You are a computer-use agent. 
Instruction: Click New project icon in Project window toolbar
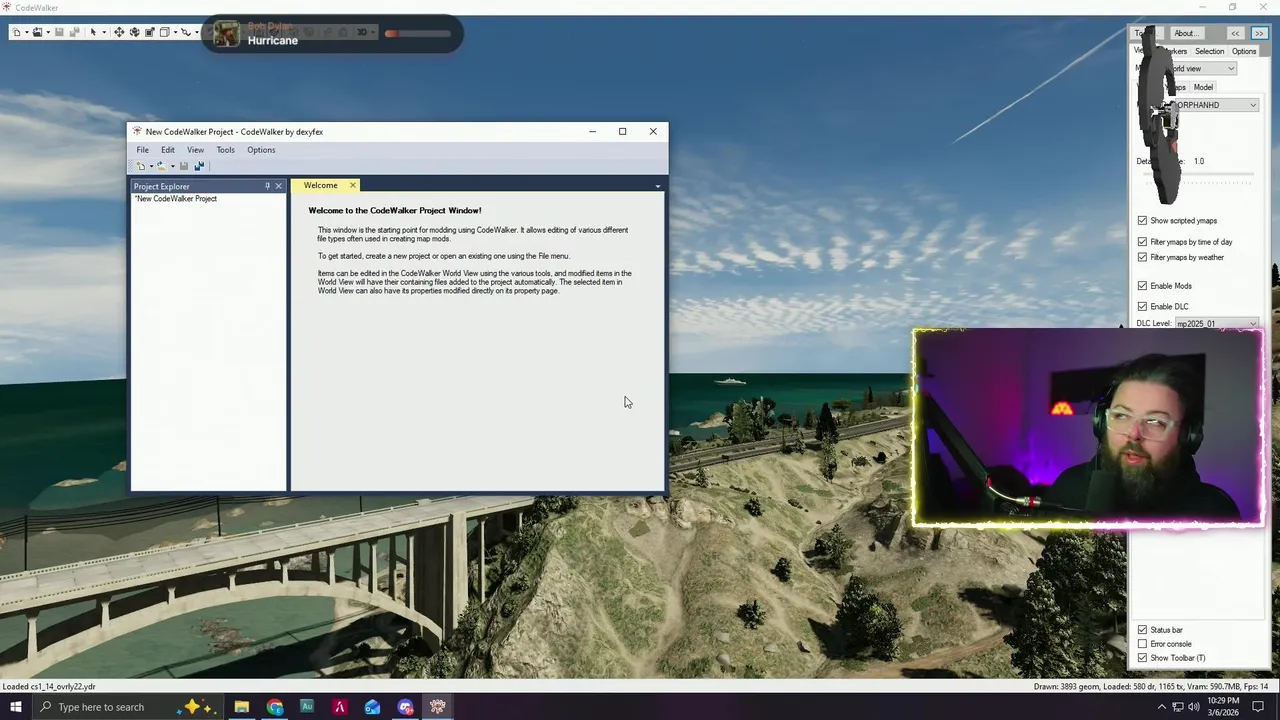coord(141,166)
